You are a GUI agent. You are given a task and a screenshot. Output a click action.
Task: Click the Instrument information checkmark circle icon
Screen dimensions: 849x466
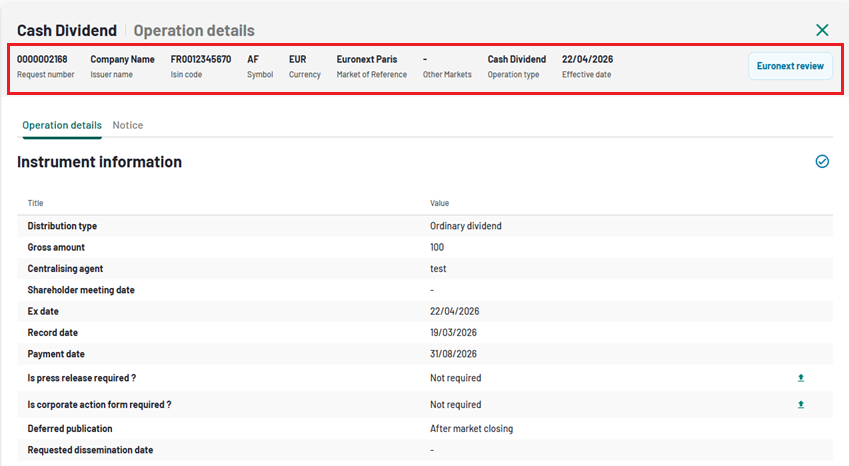click(x=822, y=161)
